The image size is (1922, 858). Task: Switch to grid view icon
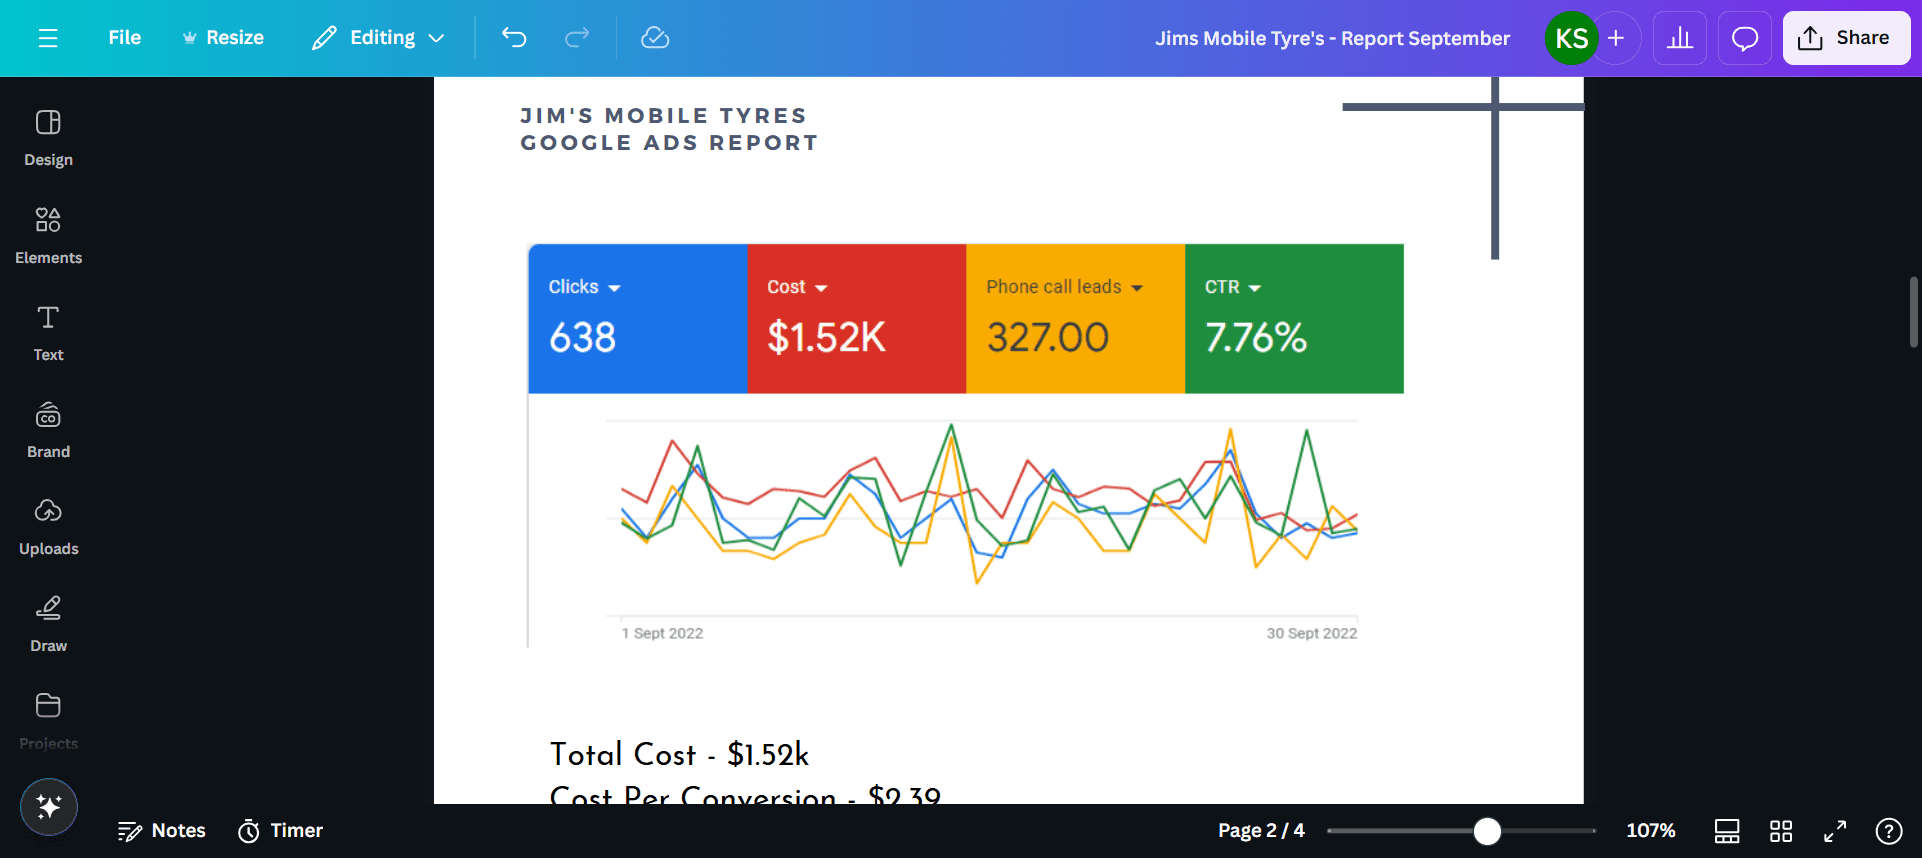click(1781, 831)
